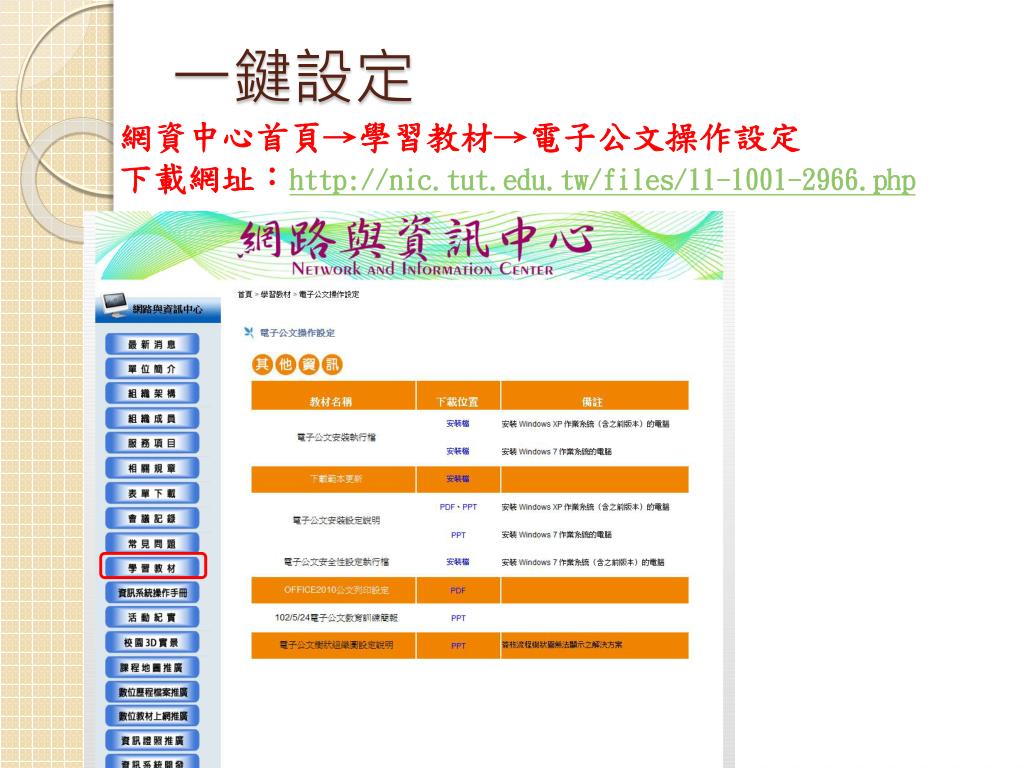The width and height of the screenshot is (1024, 768).
Task: Click the 常見問題 sidebar button
Action: (152, 543)
